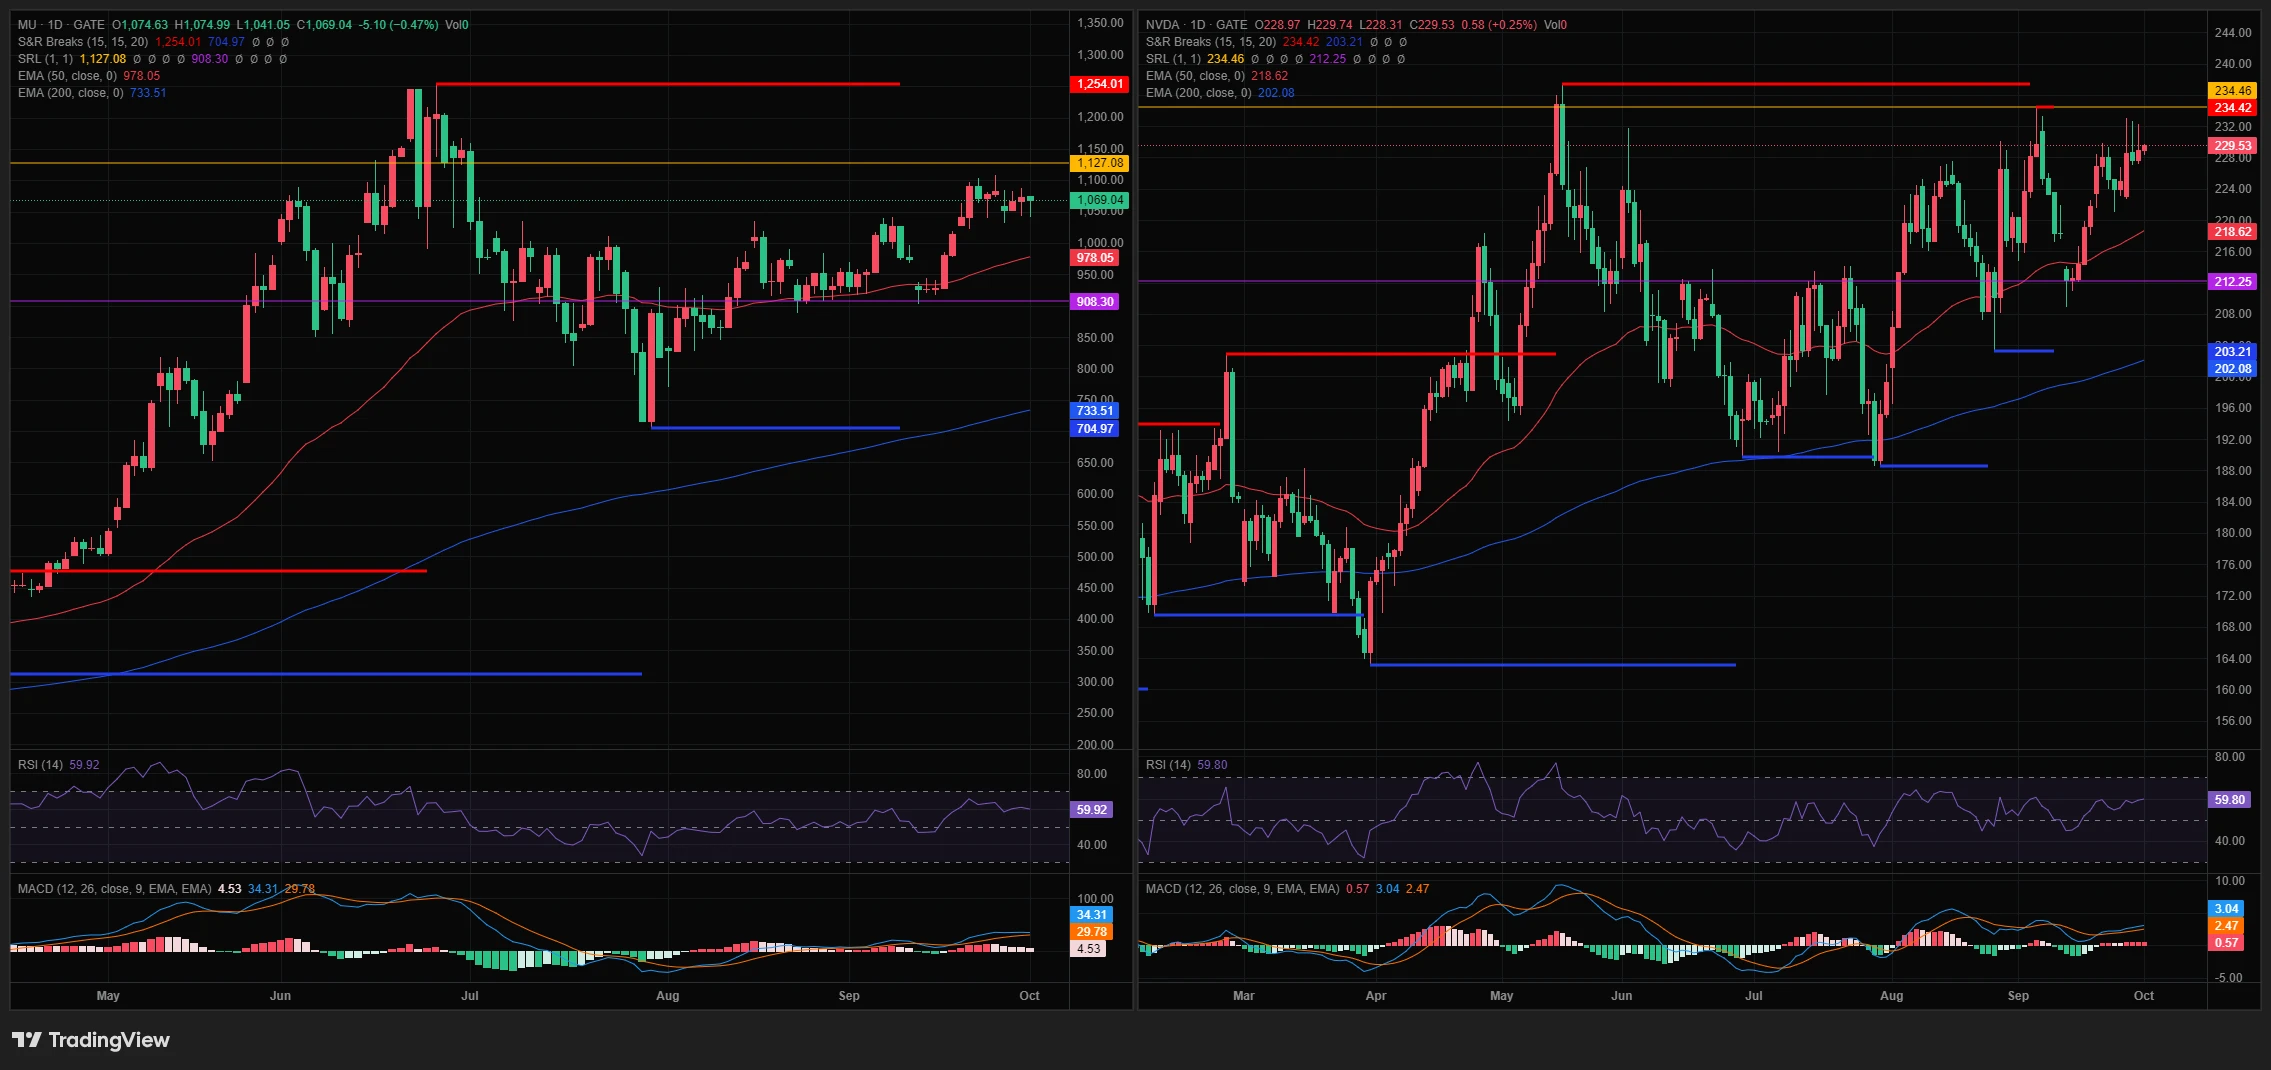Viewport: 2271px width, 1070px height.
Task: Click Oct on the NVDA time axis
Action: tap(2143, 996)
